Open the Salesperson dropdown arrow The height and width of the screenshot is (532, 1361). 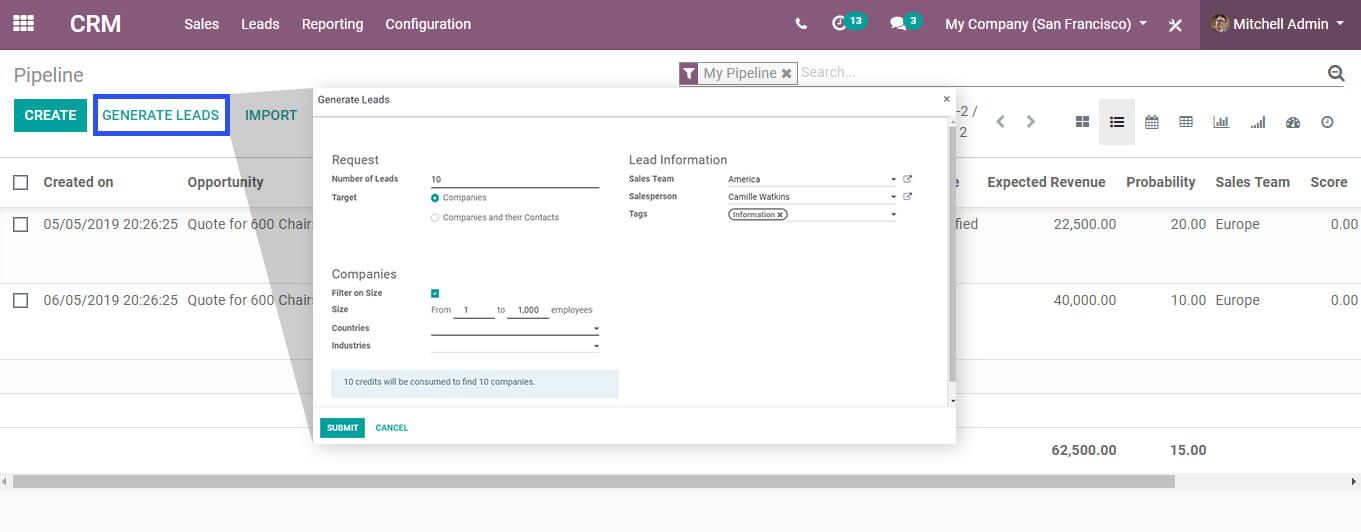(893, 197)
